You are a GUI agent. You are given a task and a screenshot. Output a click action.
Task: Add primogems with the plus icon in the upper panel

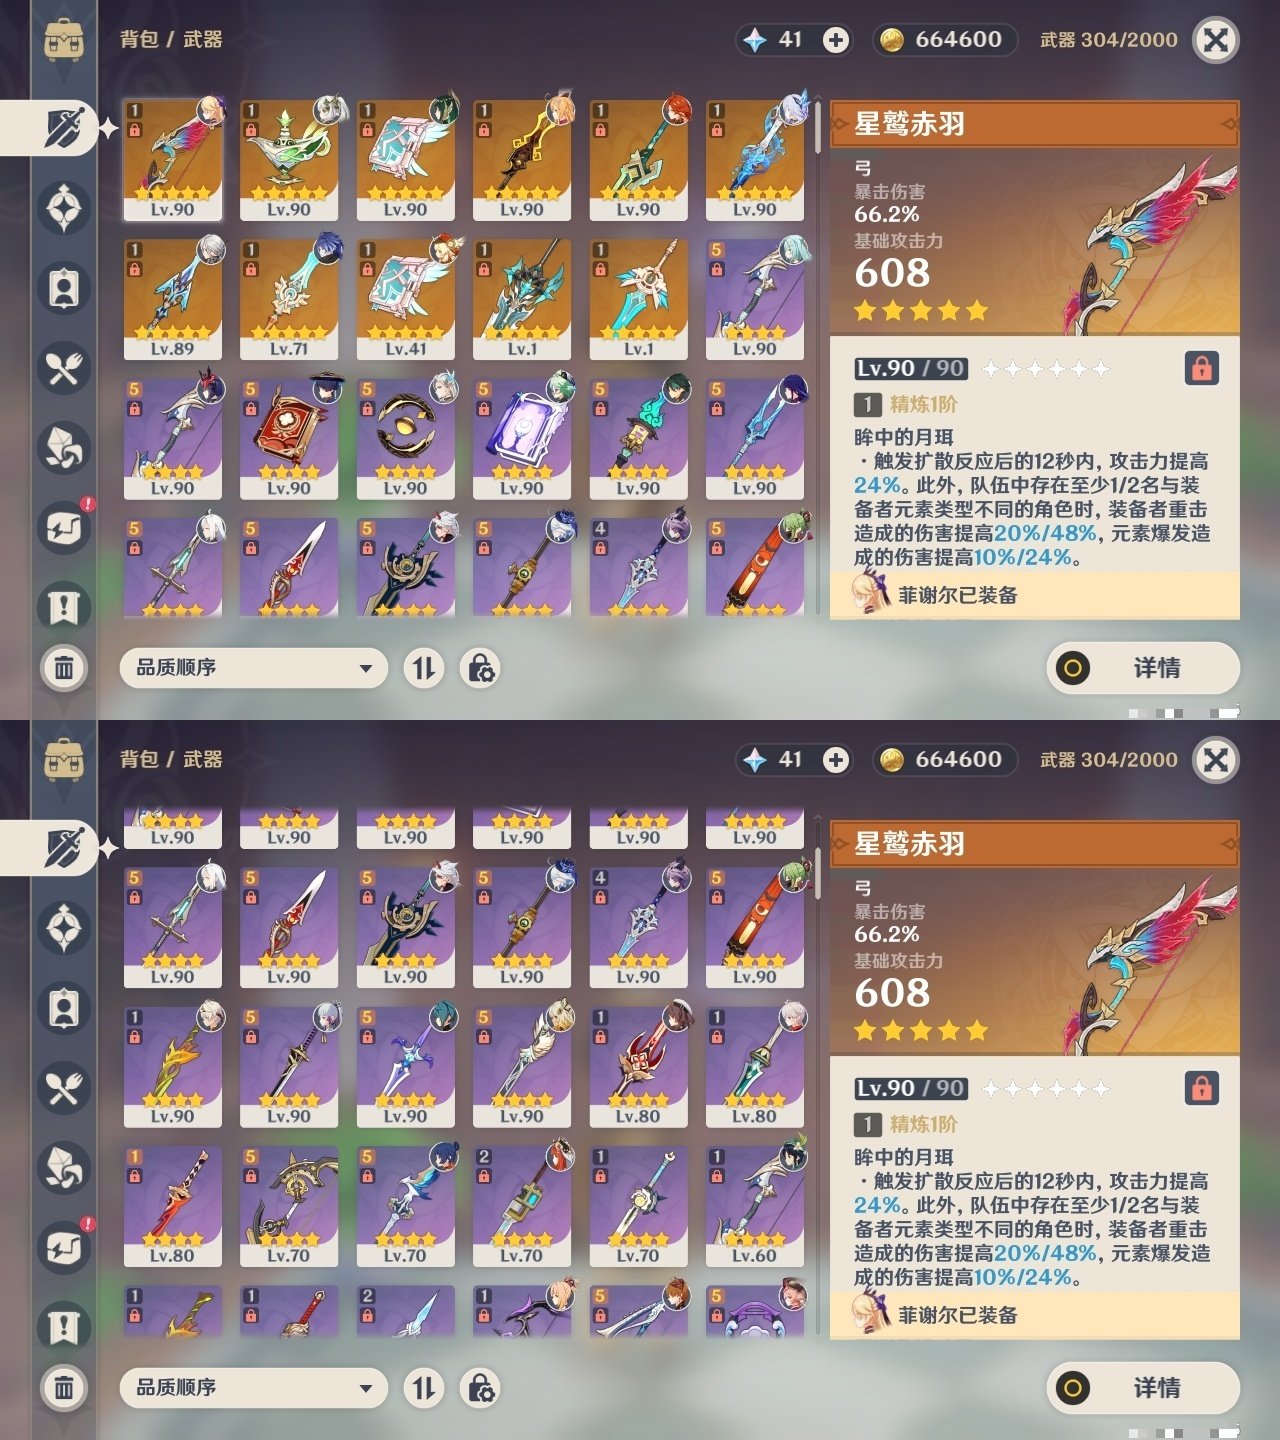pos(835,40)
